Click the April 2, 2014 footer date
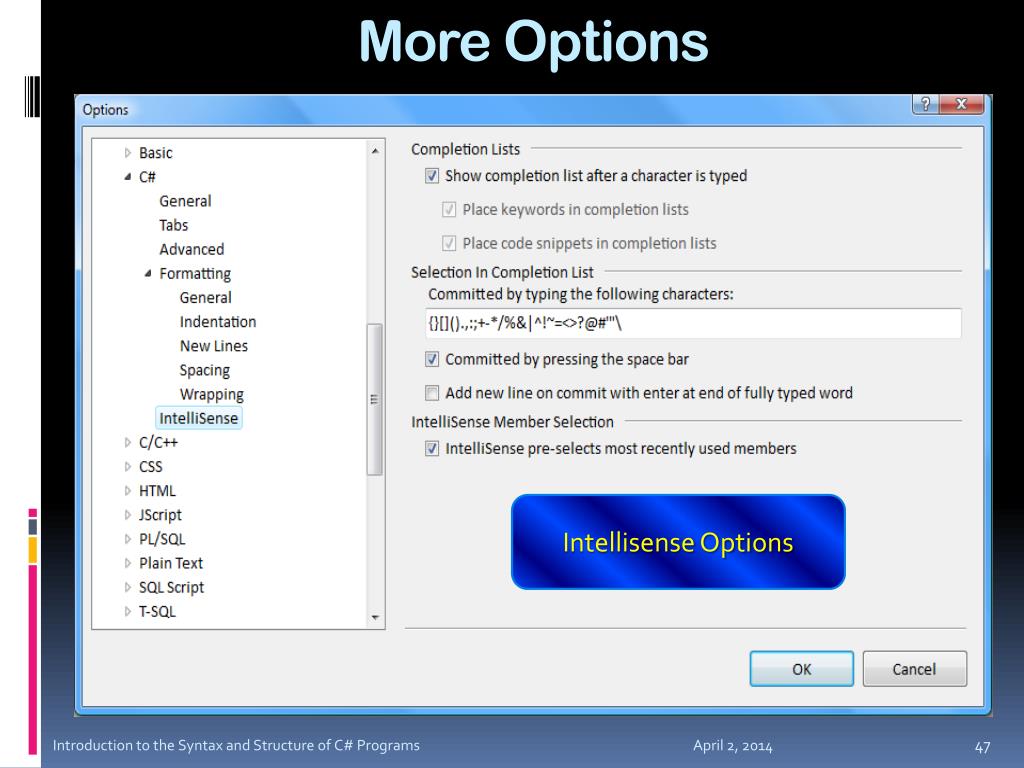Screen dimensions: 1024x768 click(733, 746)
